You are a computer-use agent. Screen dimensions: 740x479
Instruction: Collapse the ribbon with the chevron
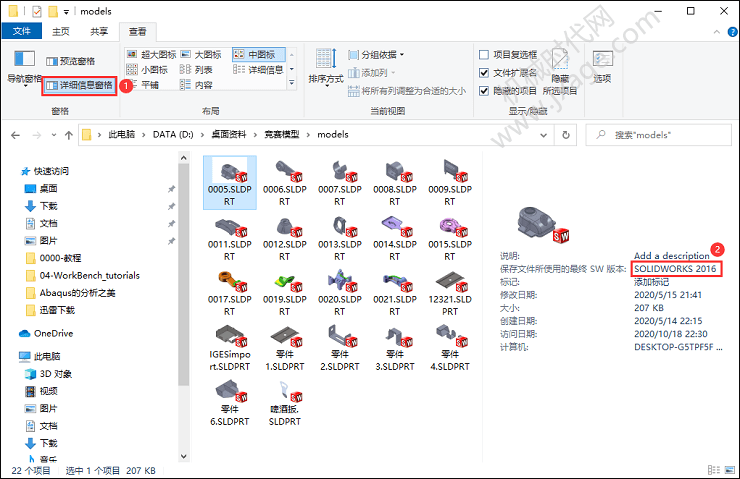coord(717,32)
